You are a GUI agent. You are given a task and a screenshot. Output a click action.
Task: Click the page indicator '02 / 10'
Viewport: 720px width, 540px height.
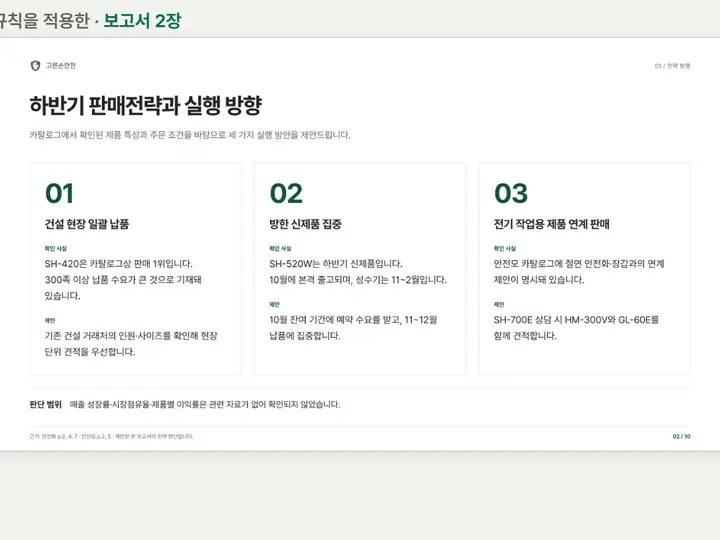[681, 436]
